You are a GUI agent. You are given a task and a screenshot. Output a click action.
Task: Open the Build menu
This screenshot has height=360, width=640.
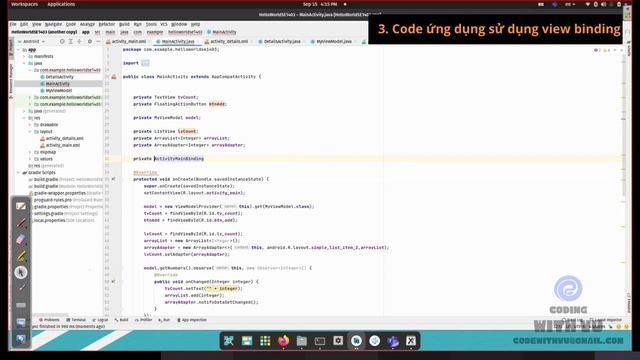(124, 24)
